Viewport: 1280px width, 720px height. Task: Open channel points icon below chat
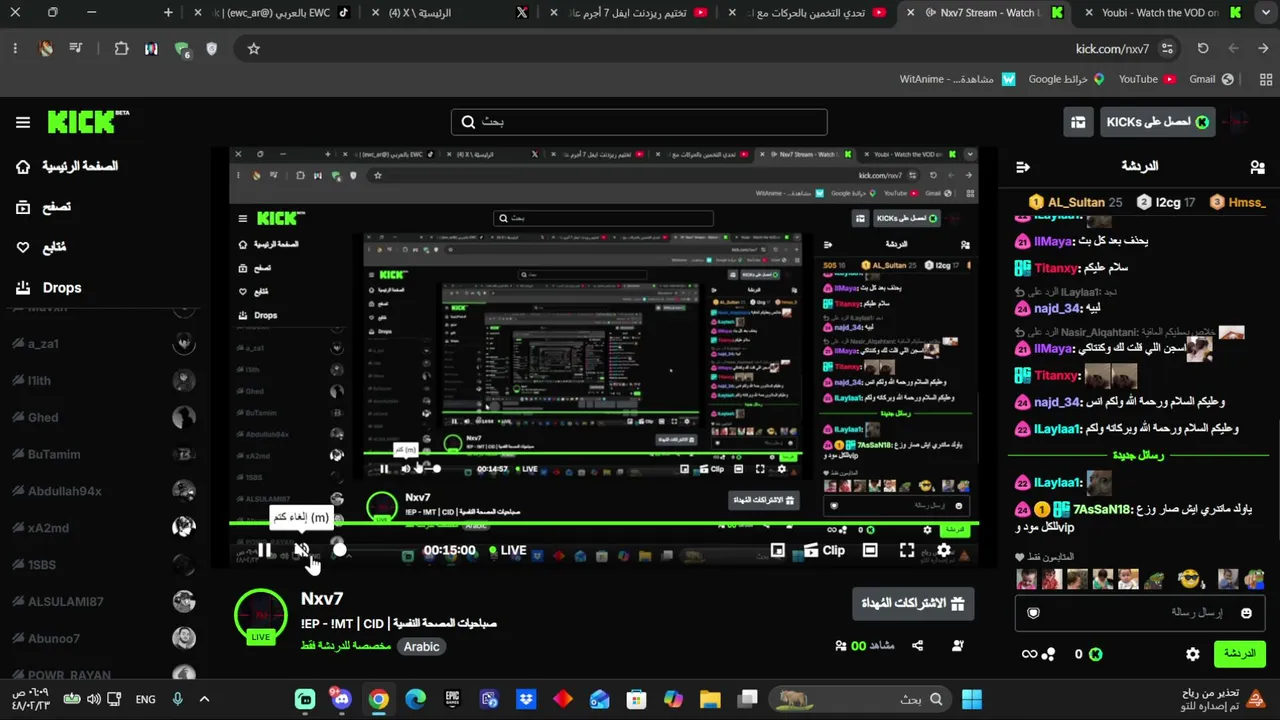pyautogui.click(x=1048, y=655)
